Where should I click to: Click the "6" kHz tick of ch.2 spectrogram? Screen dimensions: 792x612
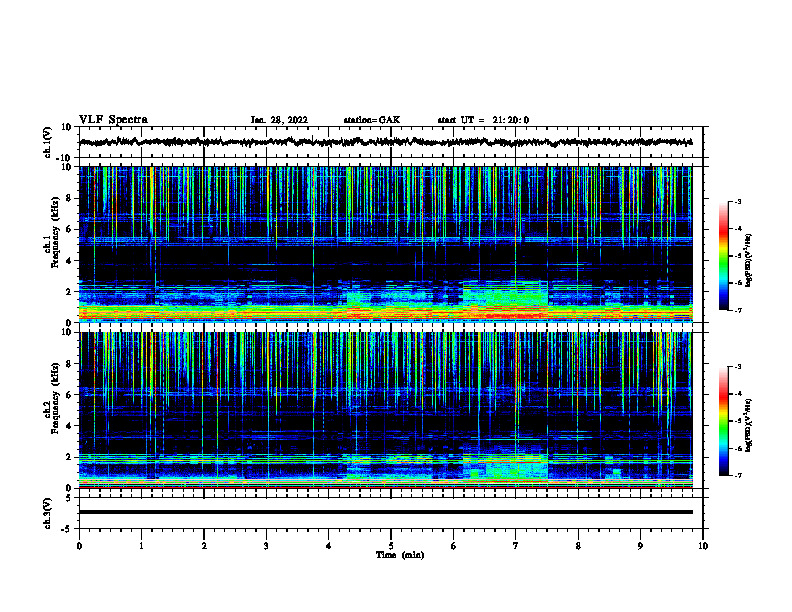pyautogui.click(x=69, y=395)
